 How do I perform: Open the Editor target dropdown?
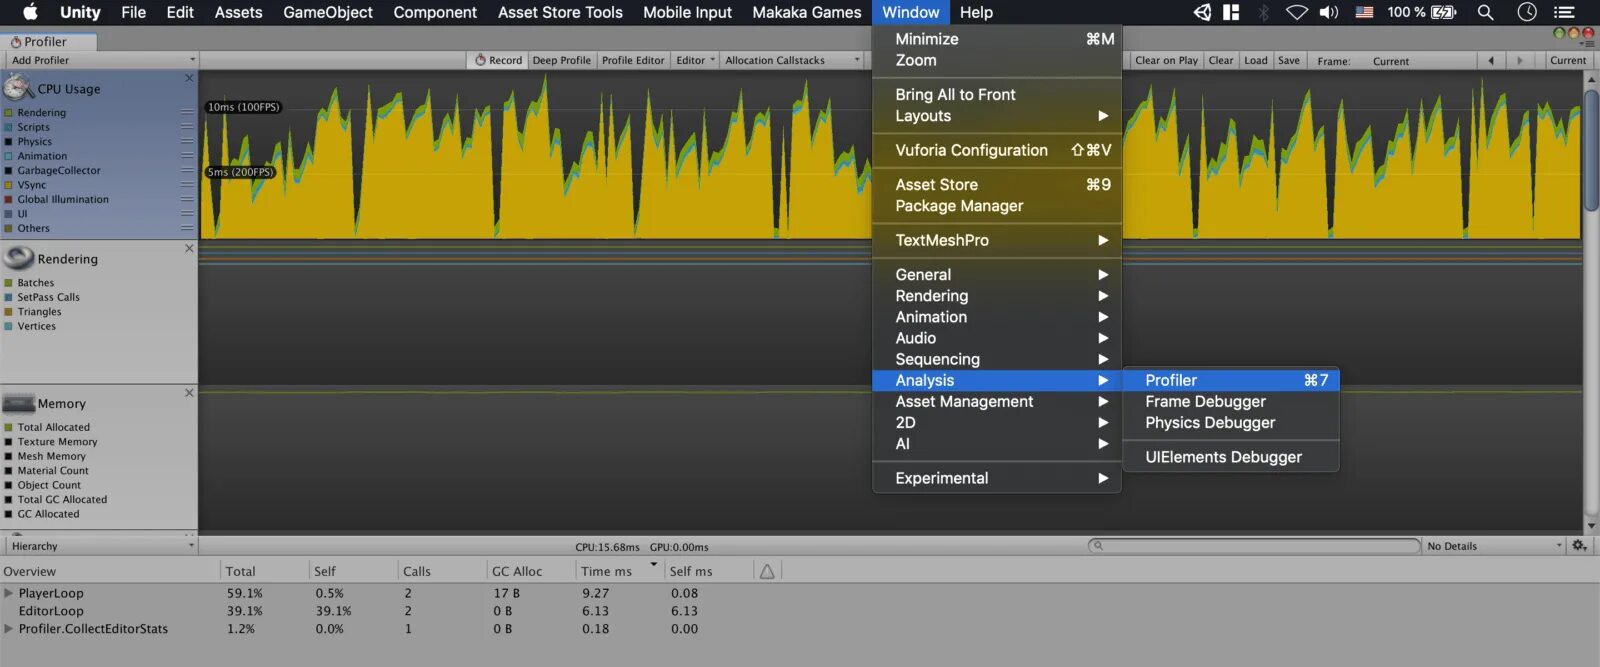pos(696,60)
